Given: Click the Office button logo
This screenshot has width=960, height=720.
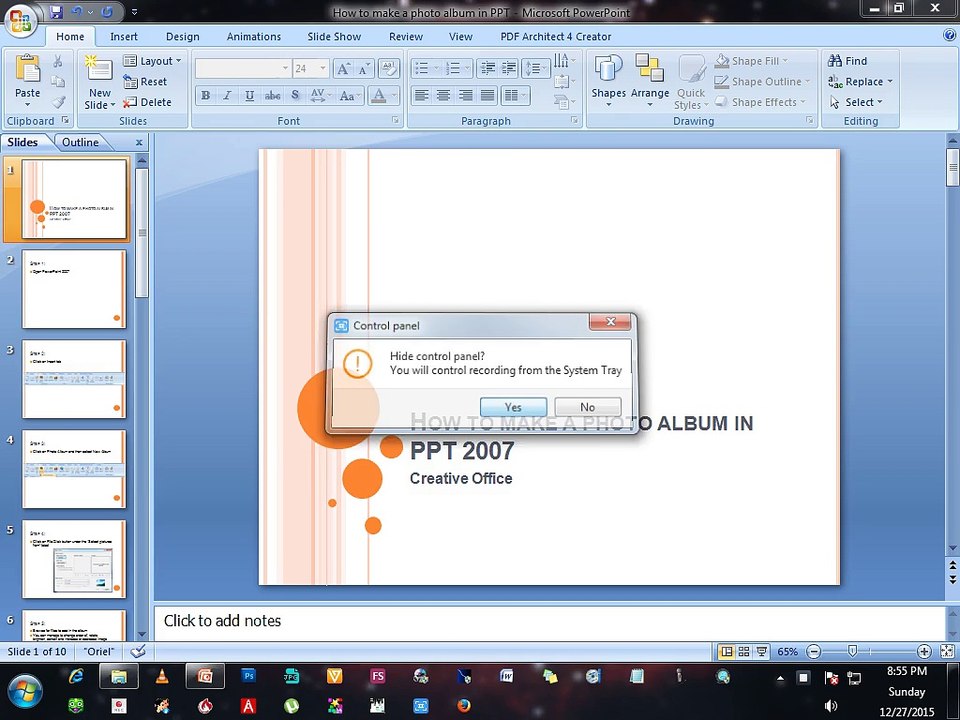Looking at the screenshot, I should (x=21, y=21).
